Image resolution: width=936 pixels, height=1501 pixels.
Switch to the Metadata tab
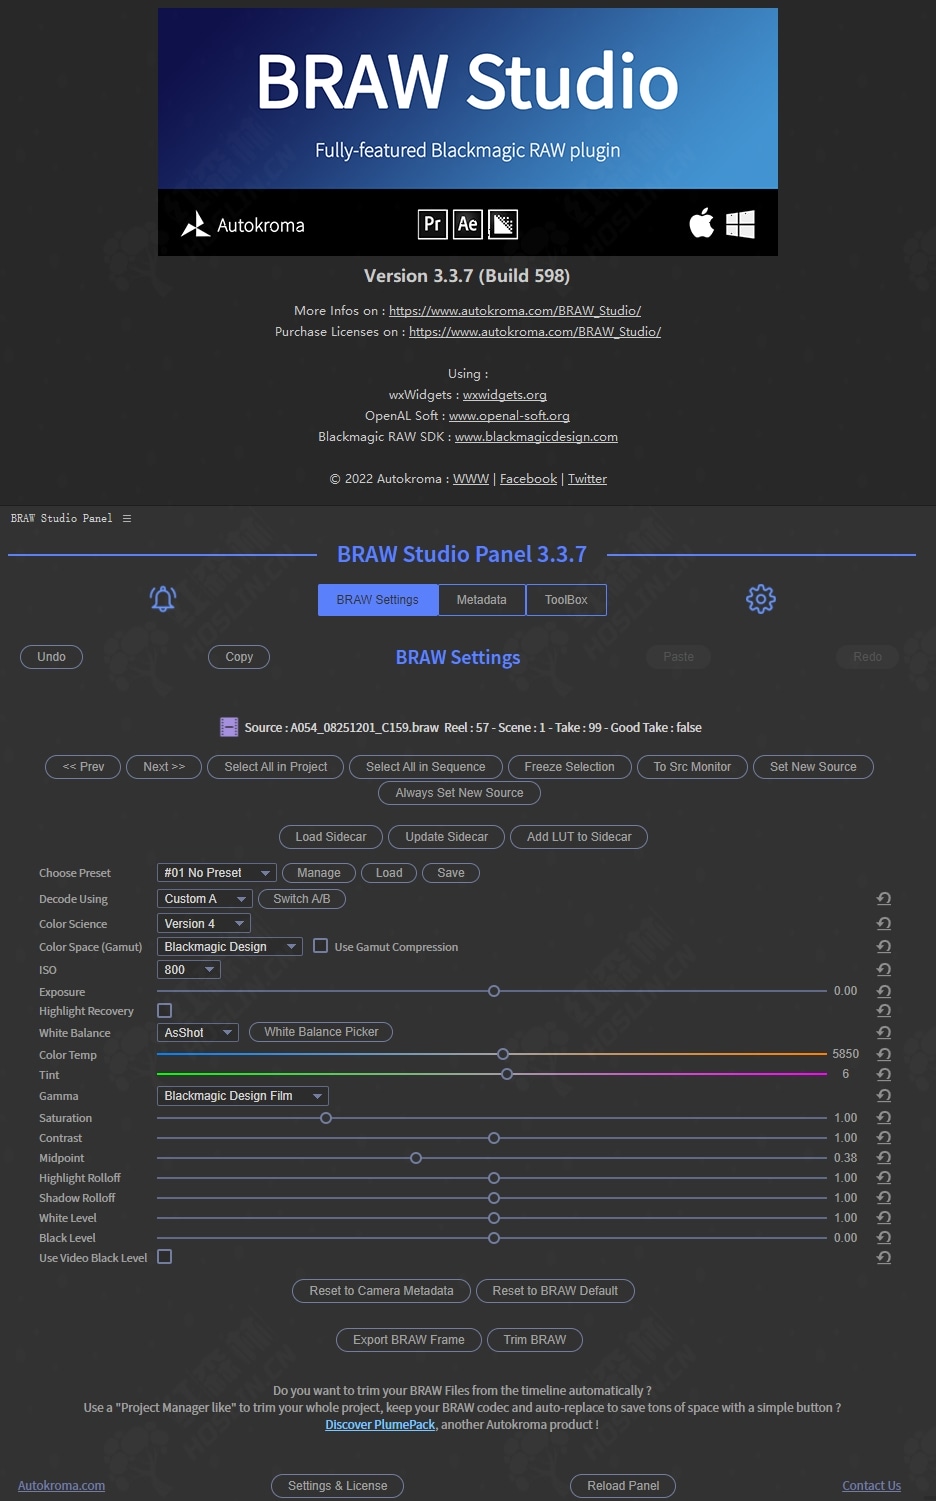pyautogui.click(x=481, y=600)
